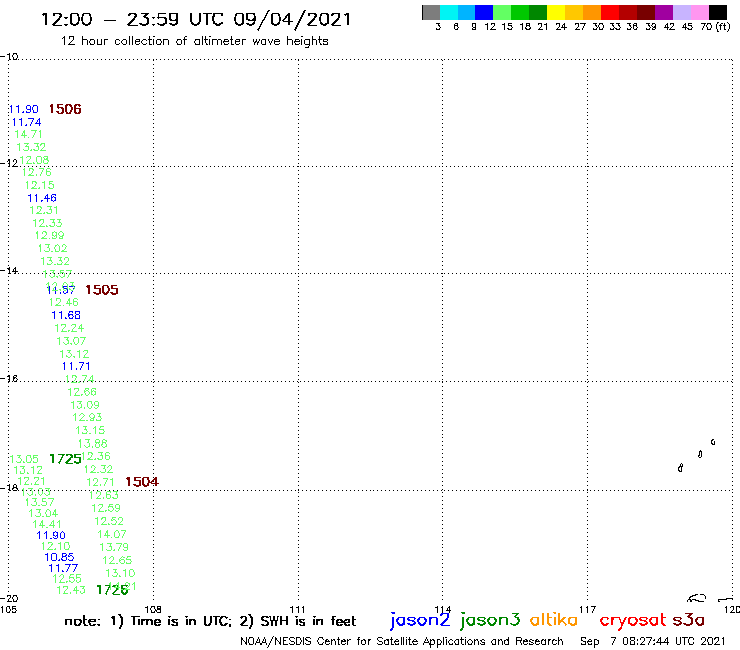Select the yellow 24 ft legend swatch
This screenshot has height=650, width=740.
(556, 12)
